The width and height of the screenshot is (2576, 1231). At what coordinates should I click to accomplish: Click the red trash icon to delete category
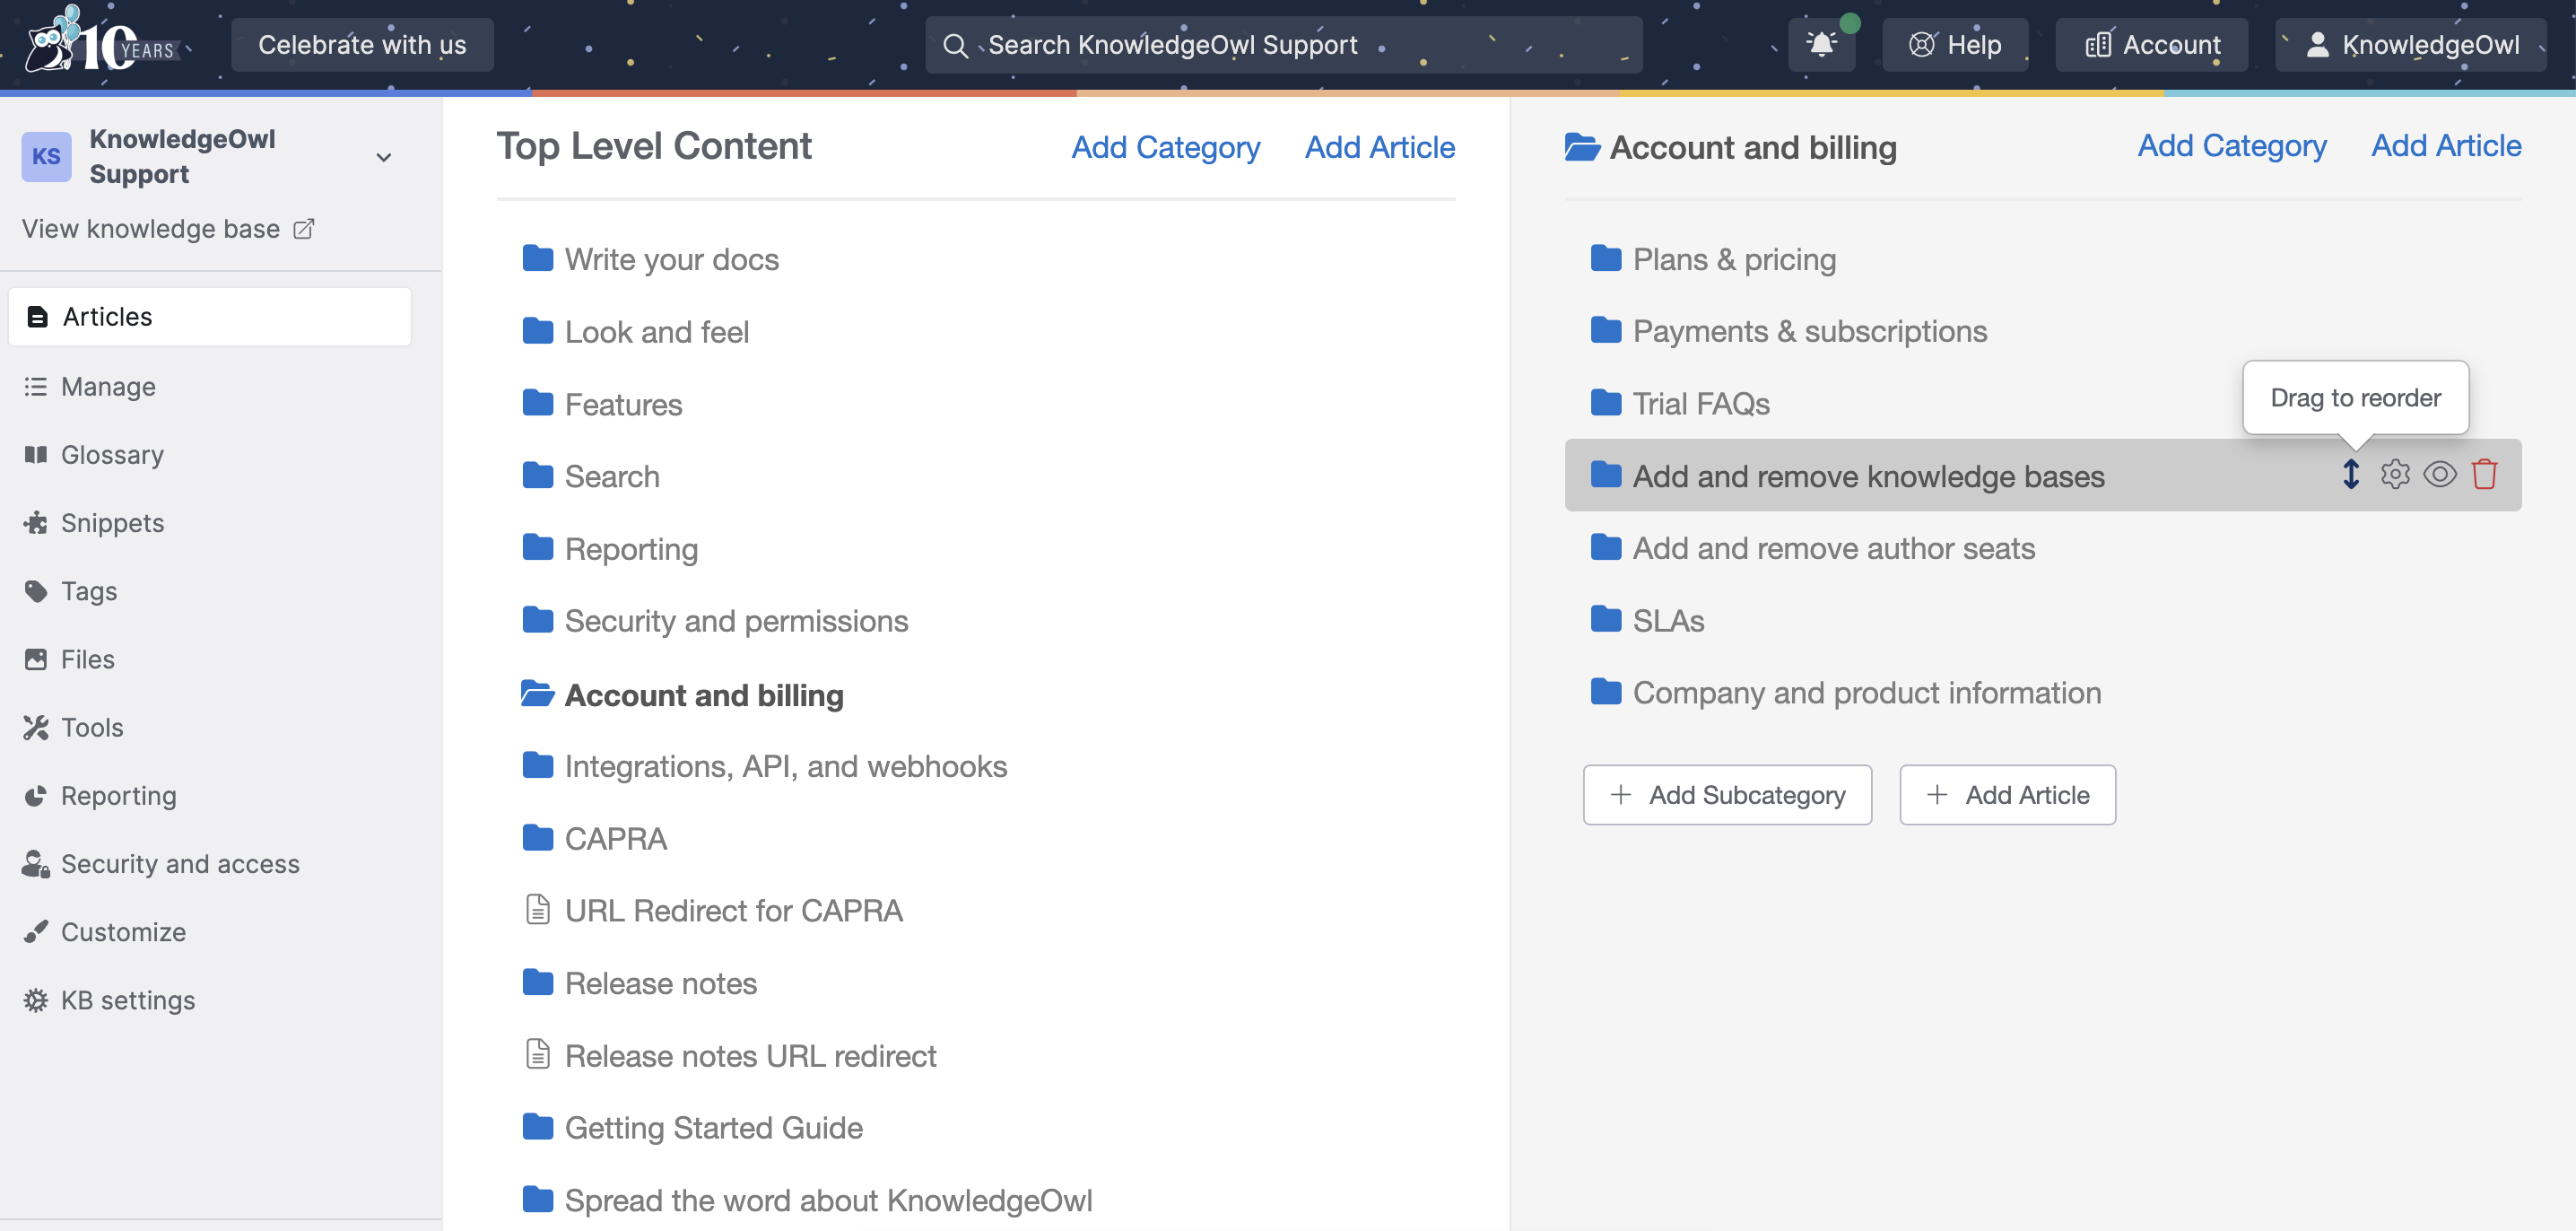[2484, 474]
